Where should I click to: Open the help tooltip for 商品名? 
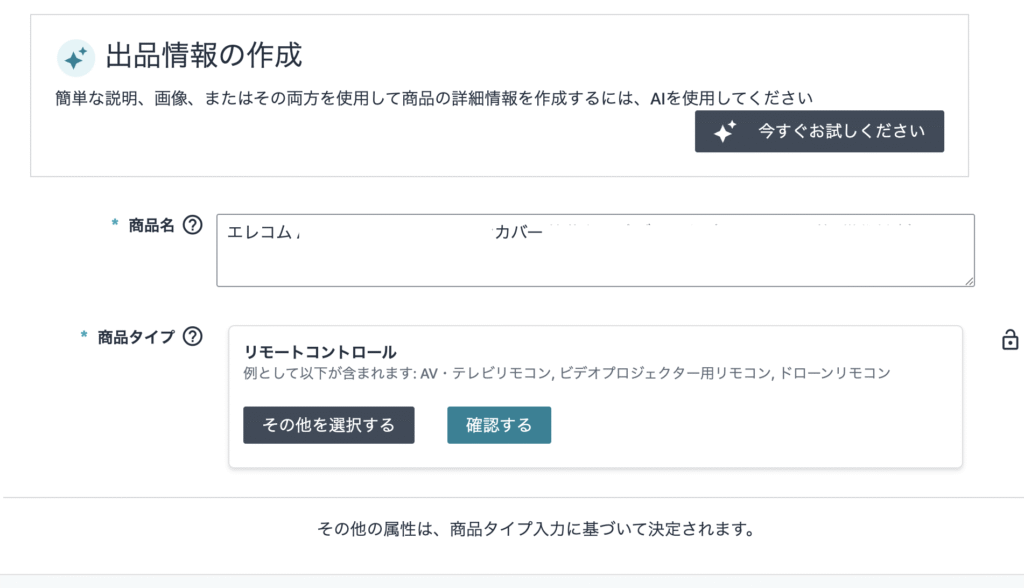[193, 225]
